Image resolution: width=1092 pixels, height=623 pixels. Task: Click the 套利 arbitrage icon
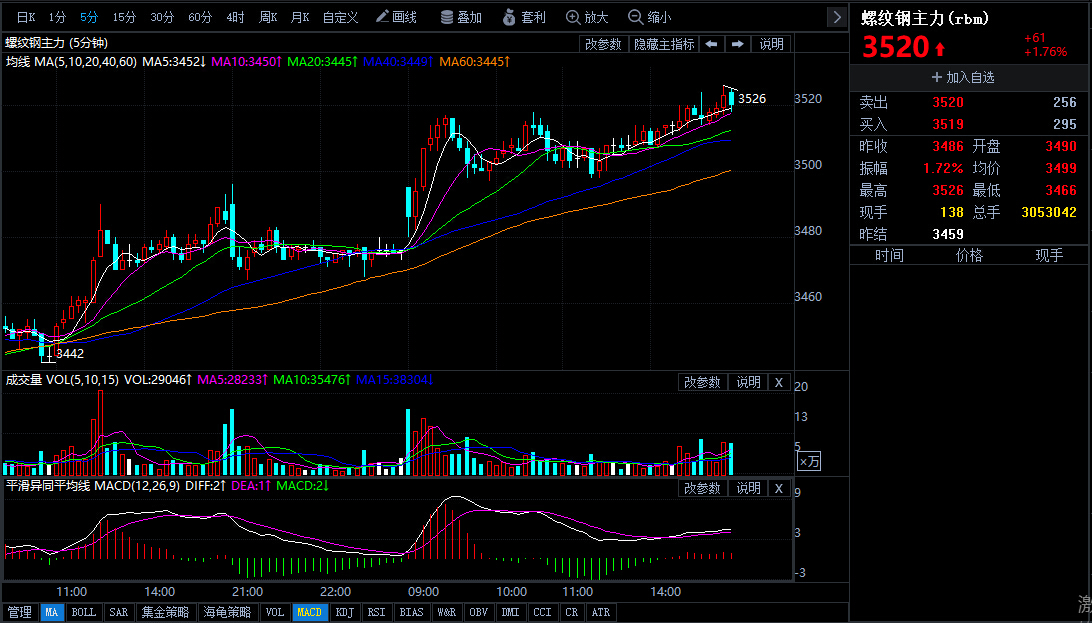(x=524, y=17)
